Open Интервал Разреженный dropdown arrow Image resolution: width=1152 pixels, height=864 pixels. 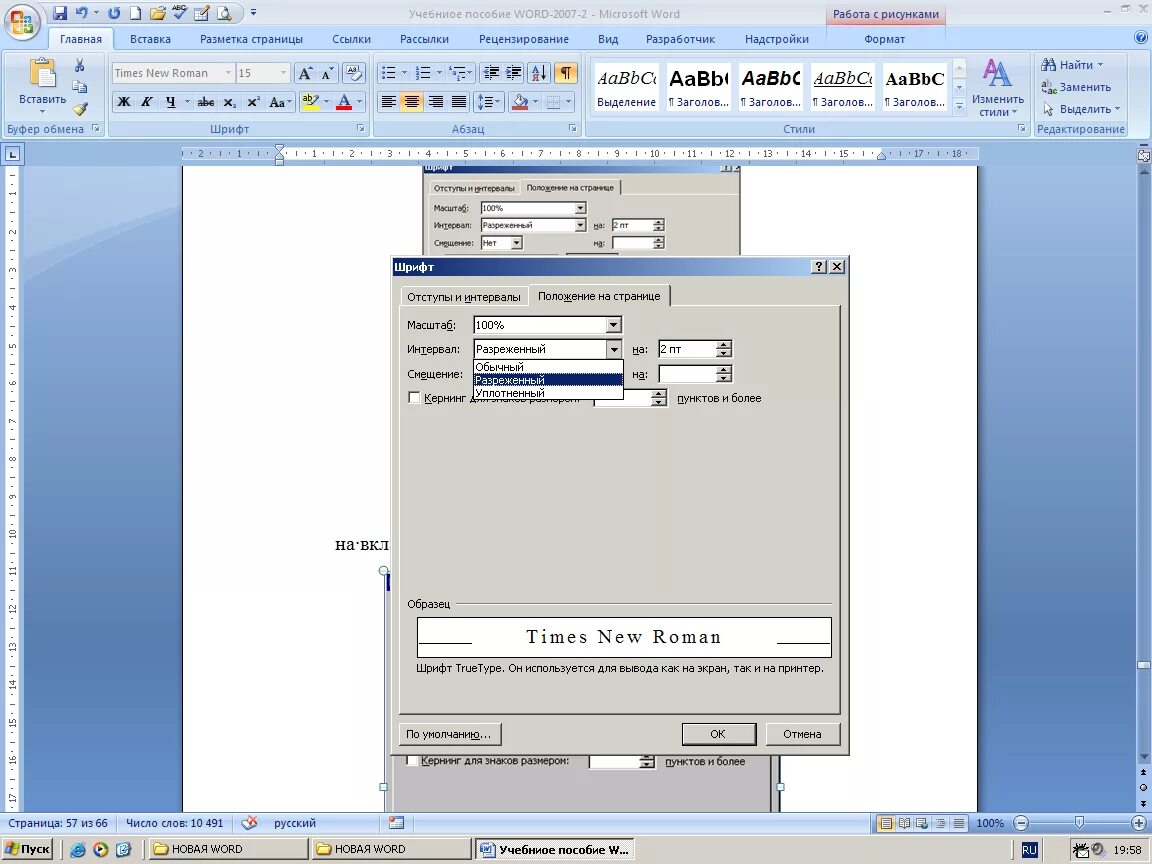pyautogui.click(x=613, y=349)
